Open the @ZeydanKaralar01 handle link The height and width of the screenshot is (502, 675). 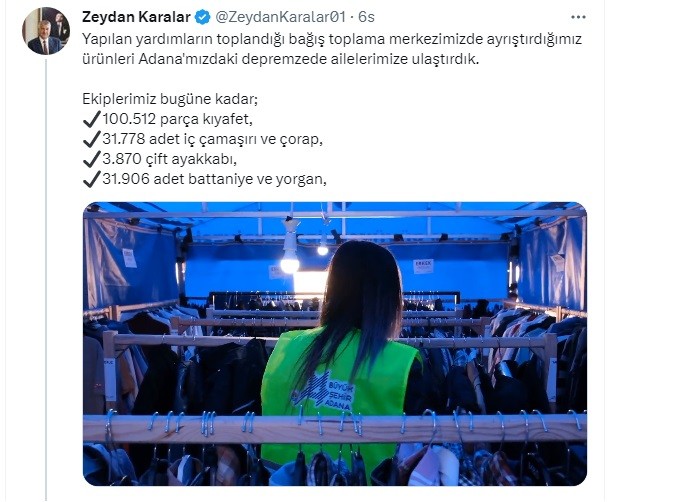280,17
